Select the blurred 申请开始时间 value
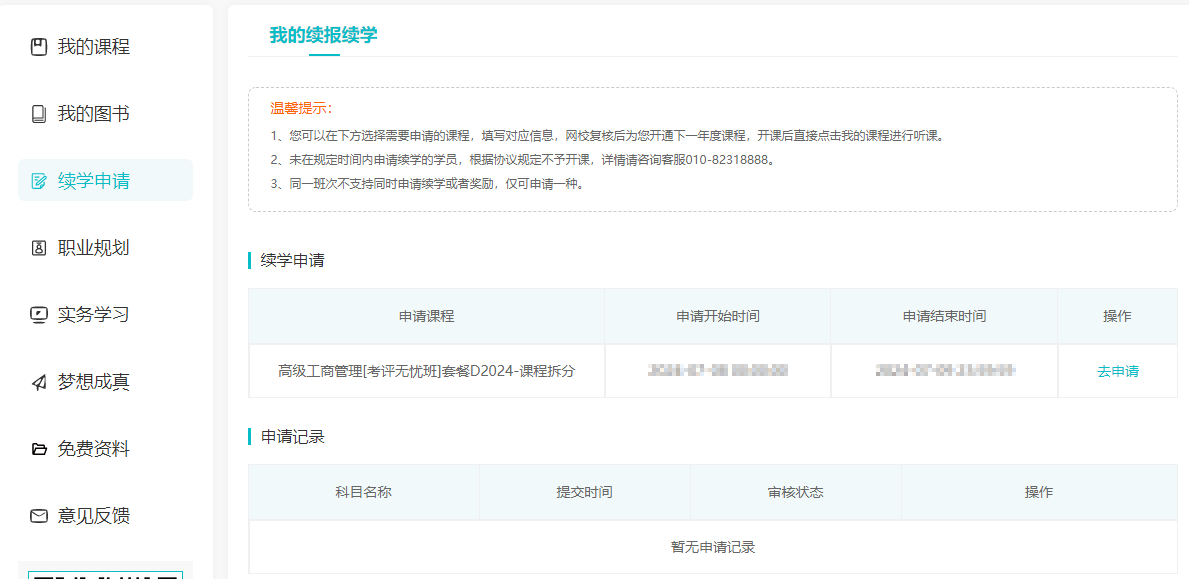 [x=717, y=369]
